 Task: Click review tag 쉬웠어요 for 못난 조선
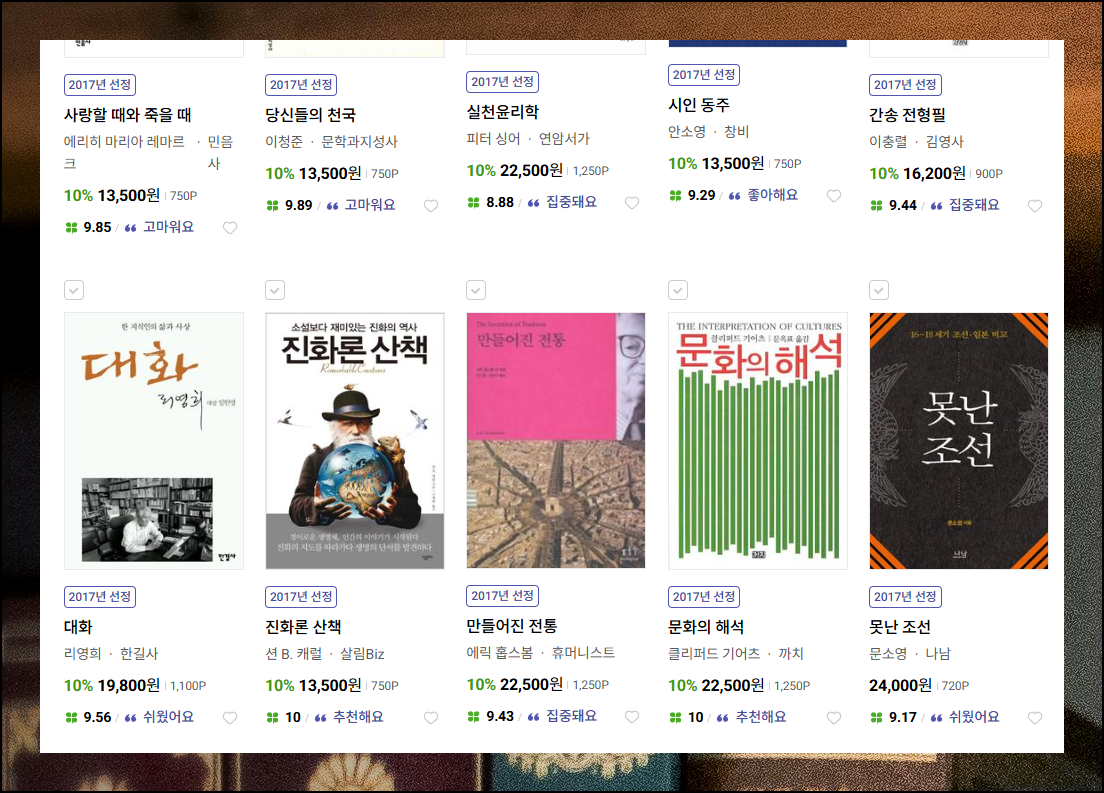(x=974, y=717)
